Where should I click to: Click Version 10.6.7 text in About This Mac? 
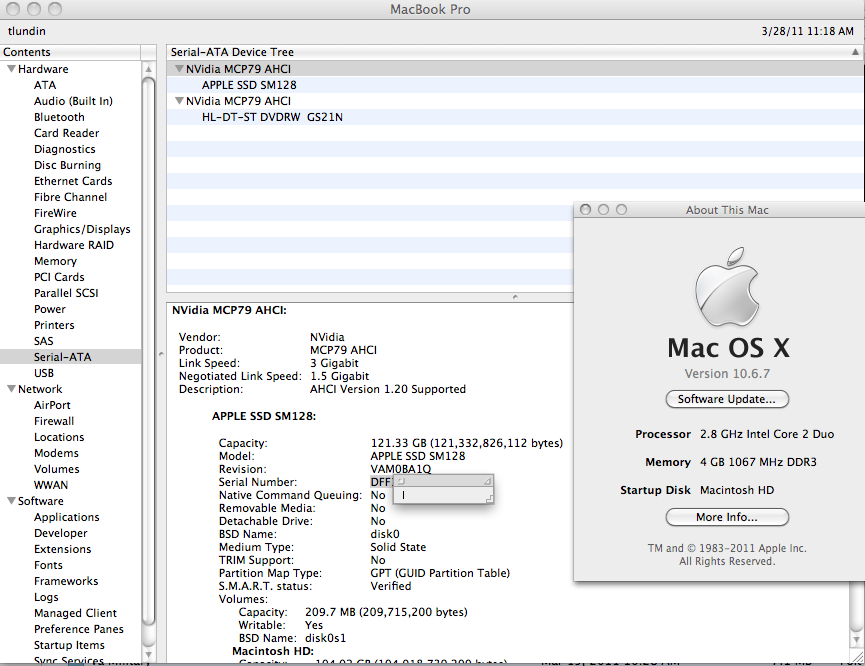pyautogui.click(x=727, y=374)
